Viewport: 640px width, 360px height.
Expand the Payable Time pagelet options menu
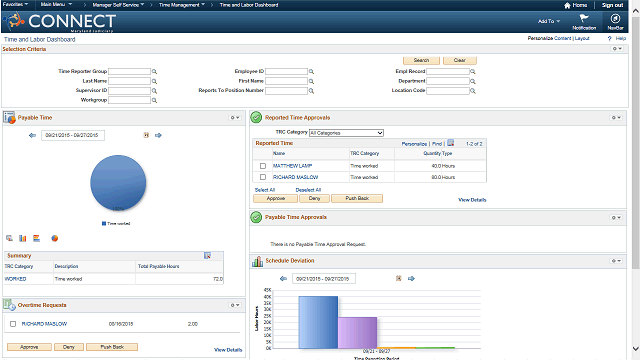click(x=235, y=118)
